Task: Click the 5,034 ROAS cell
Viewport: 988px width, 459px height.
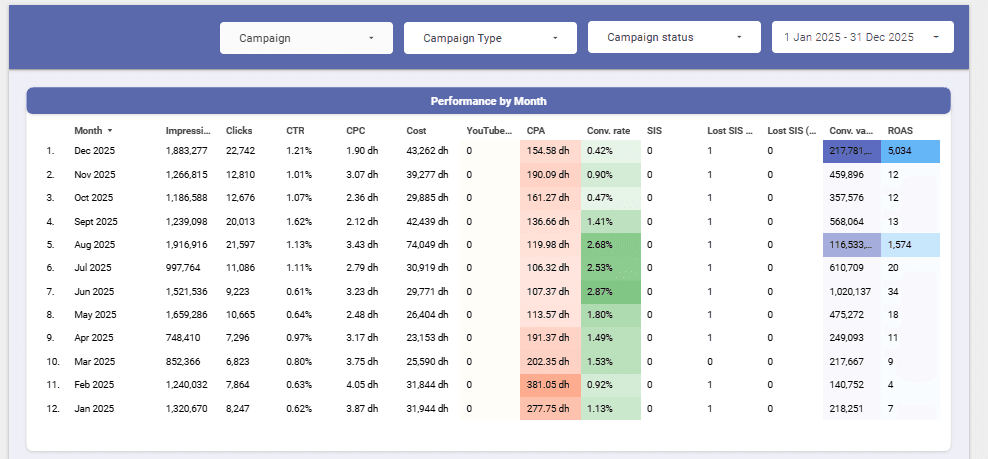Action: pos(910,151)
